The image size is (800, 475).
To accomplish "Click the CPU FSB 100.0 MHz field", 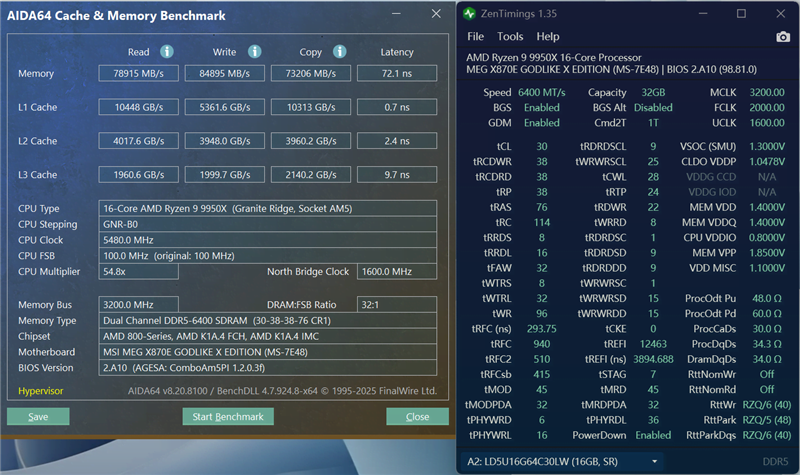I will click(267, 256).
